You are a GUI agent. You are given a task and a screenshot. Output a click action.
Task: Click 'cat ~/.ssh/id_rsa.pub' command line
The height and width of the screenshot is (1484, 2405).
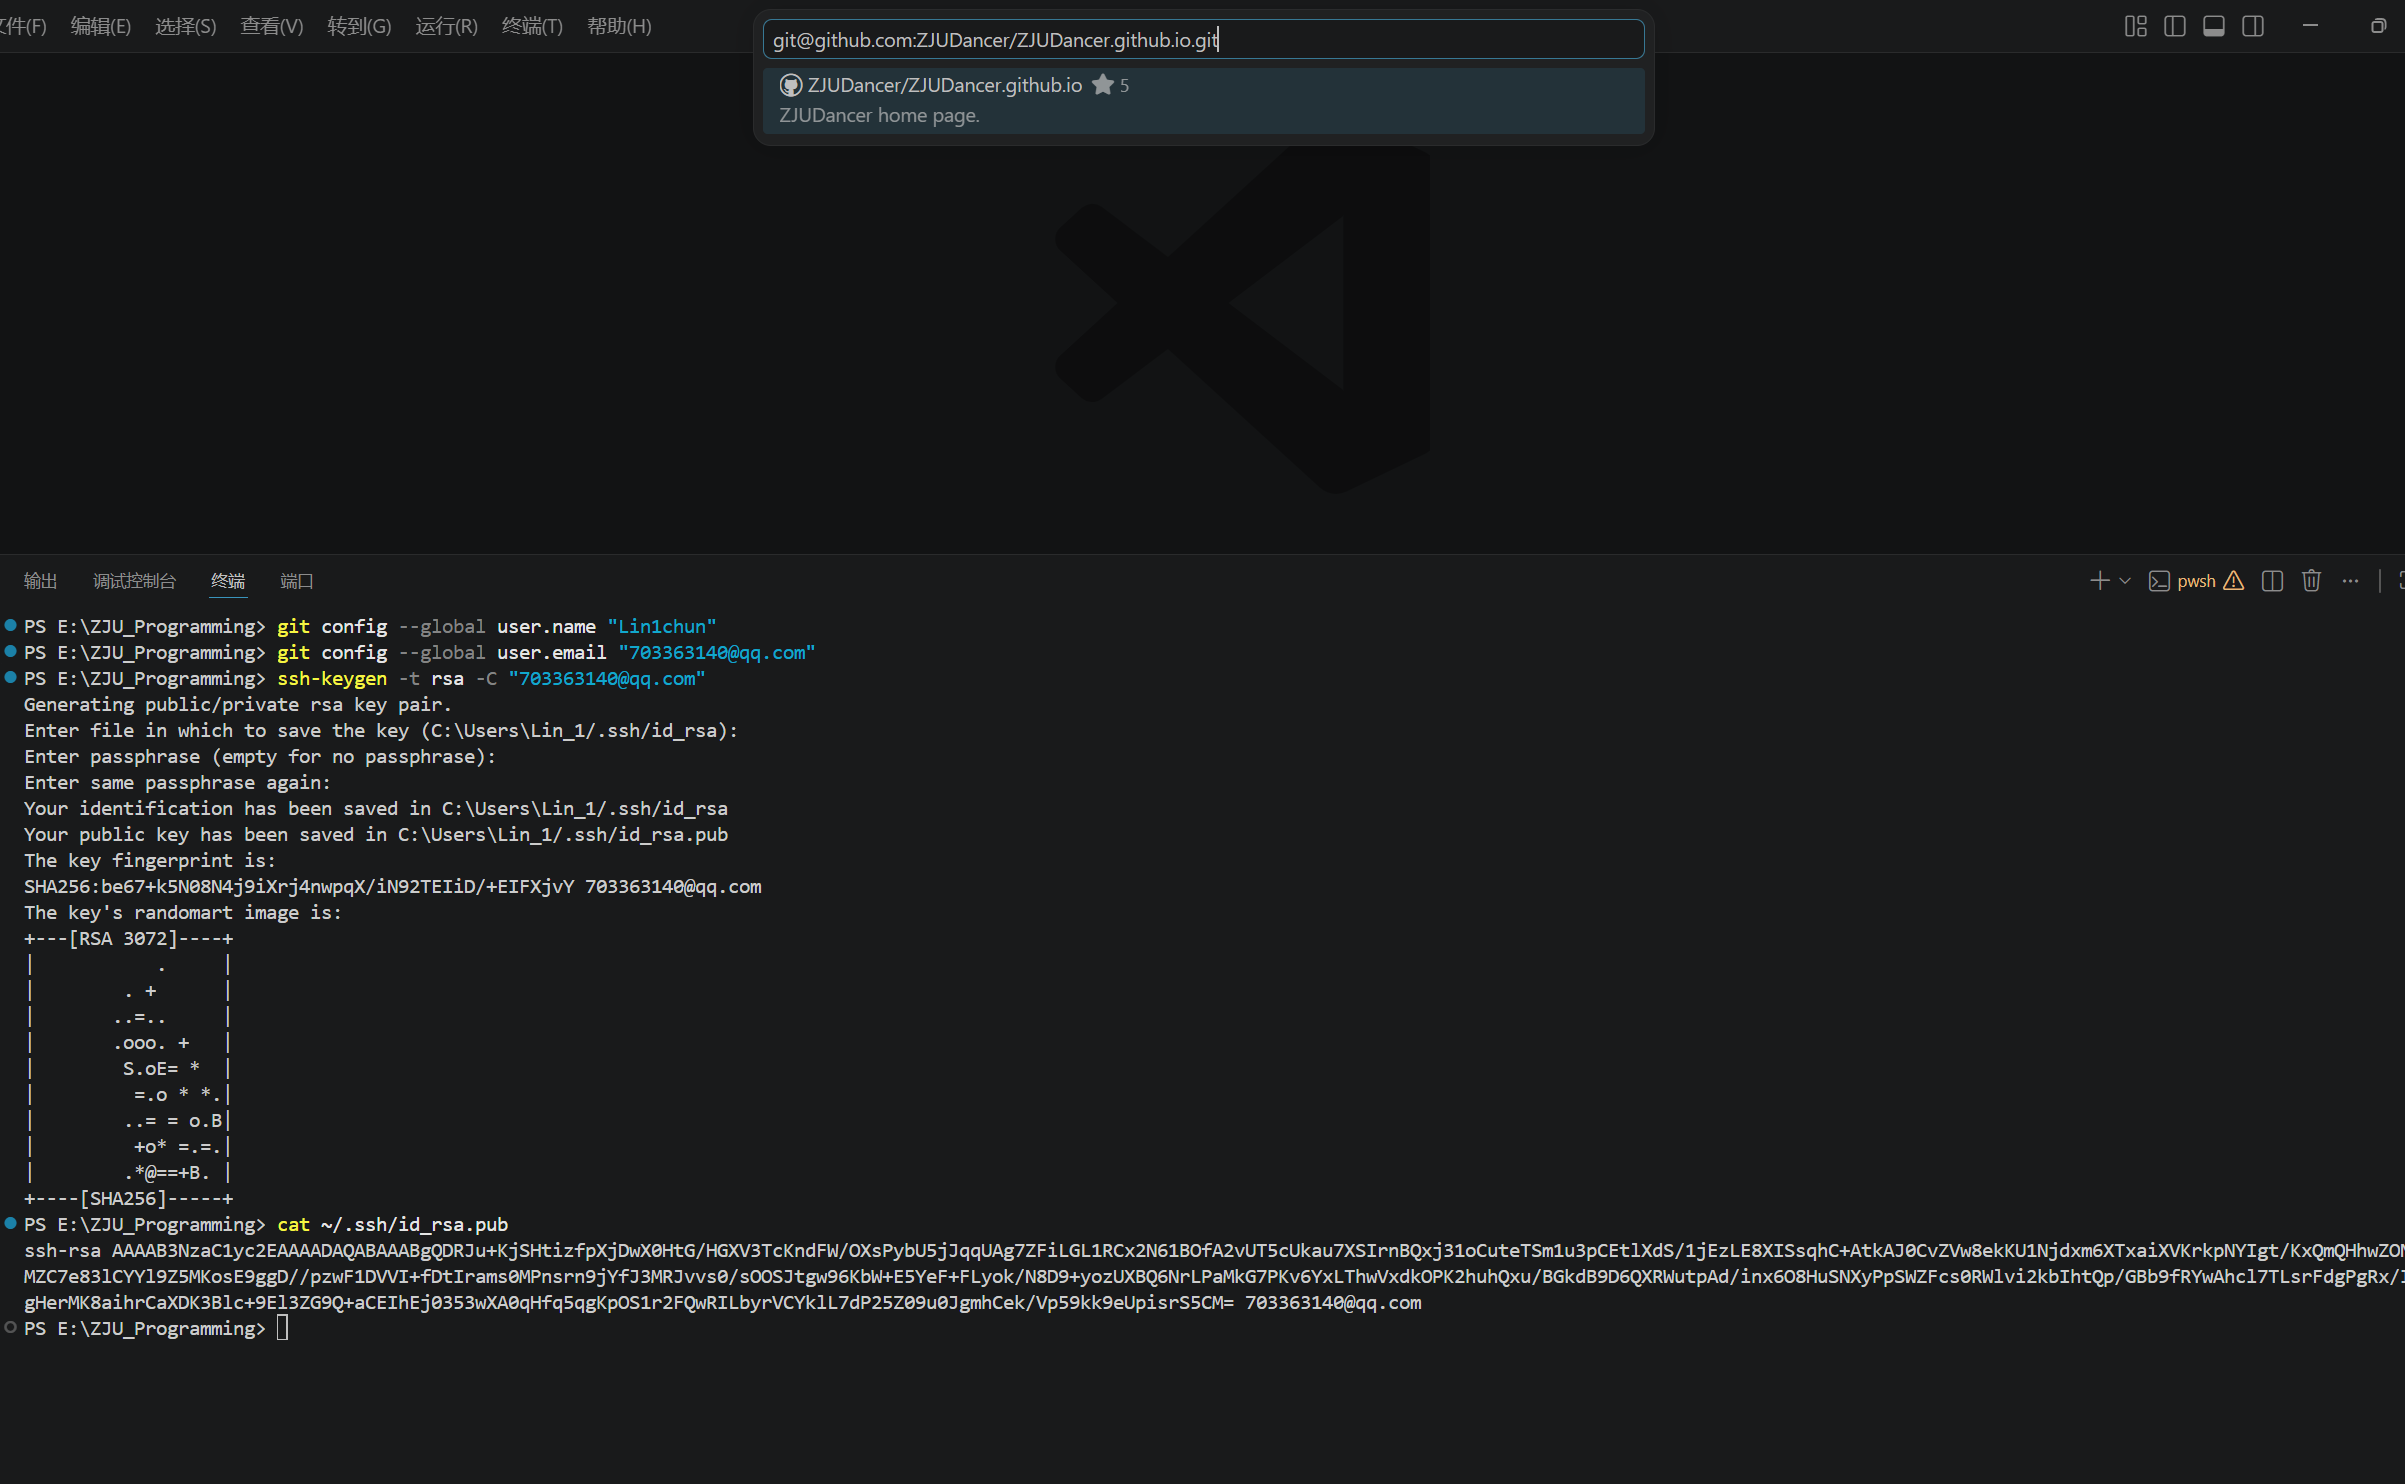click(x=266, y=1224)
